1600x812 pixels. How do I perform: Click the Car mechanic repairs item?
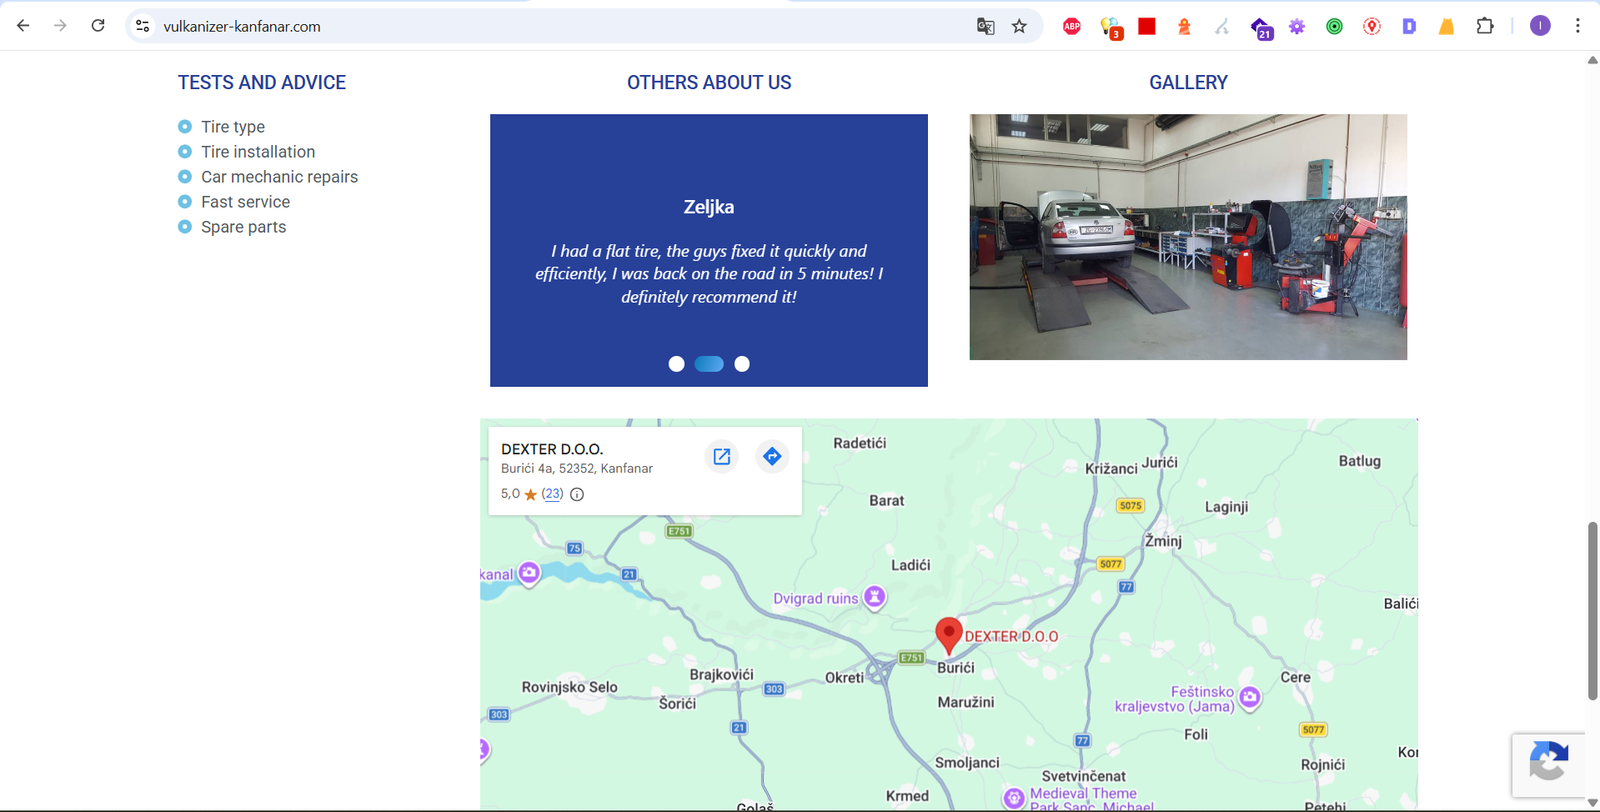(279, 177)
